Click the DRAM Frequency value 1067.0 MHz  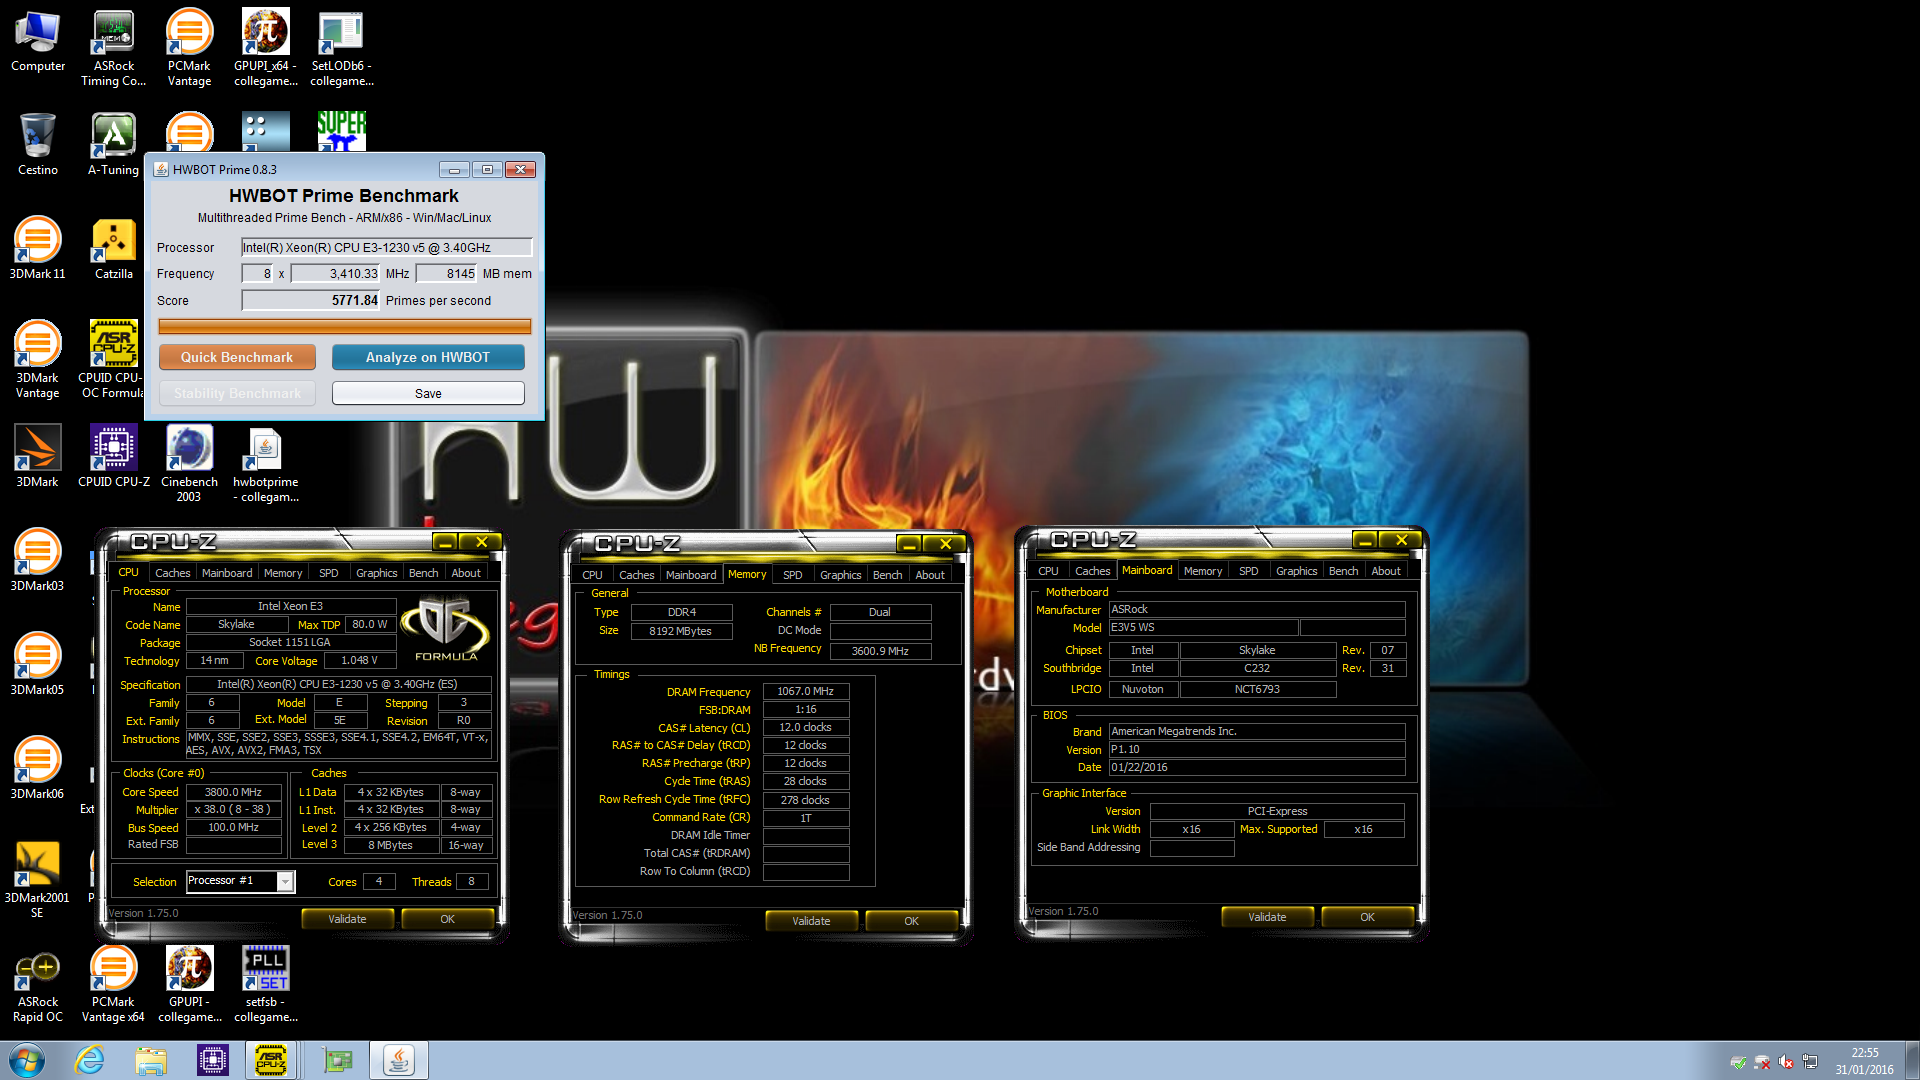[806, 691]
